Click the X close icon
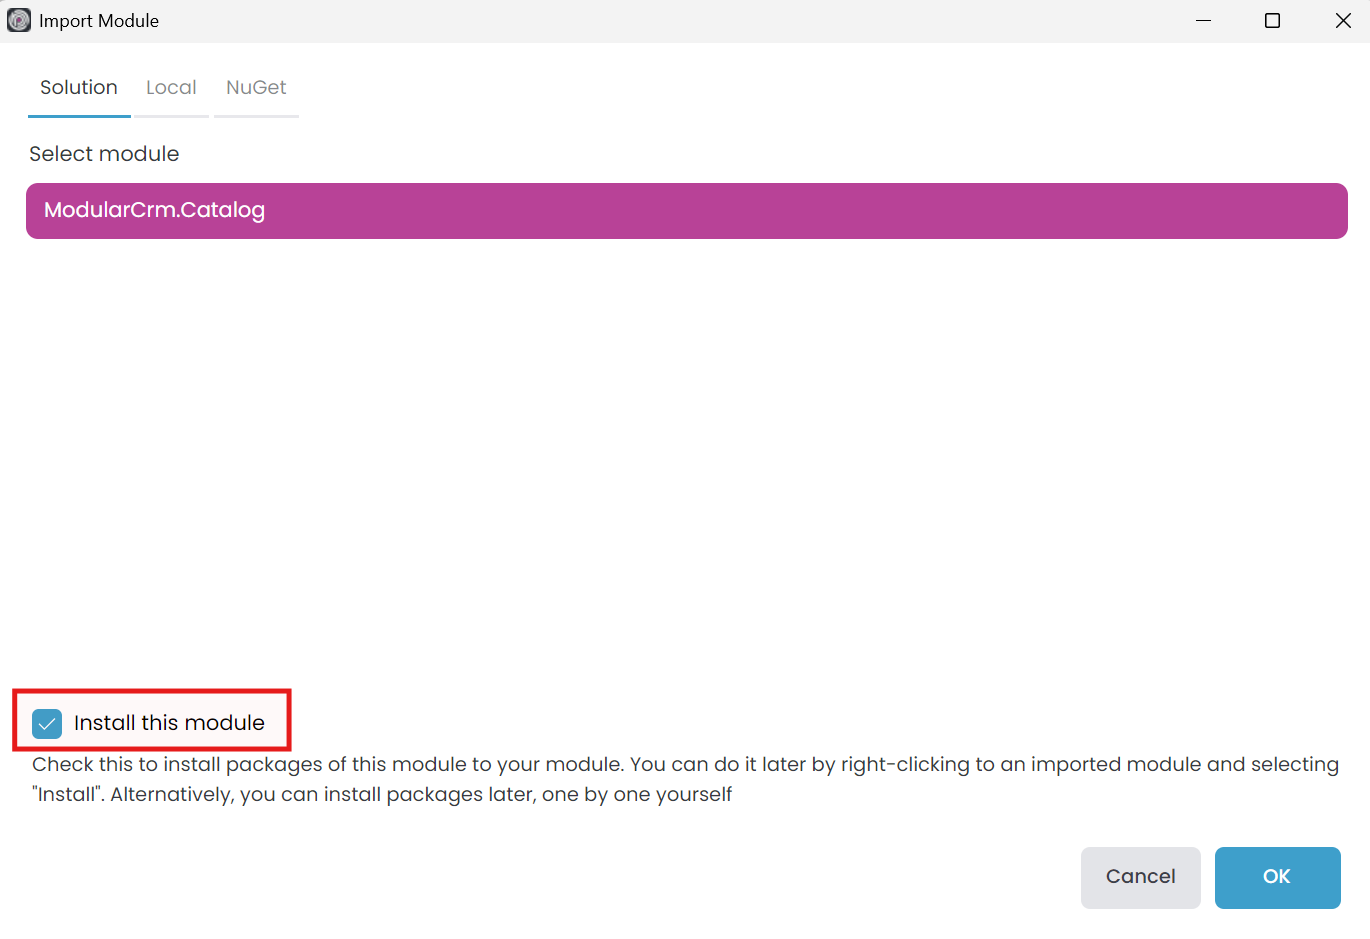The height and width of the screenshot is (939, 1370). 1343,20
